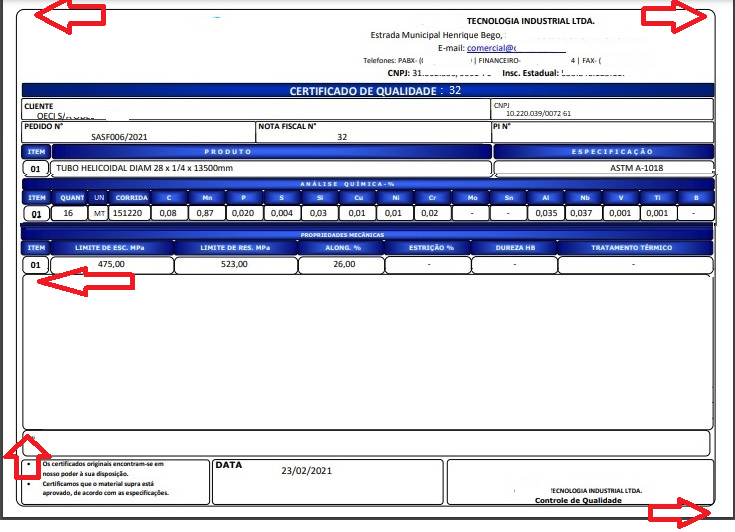The height and width of the screenshot is (532, 735).
Task: Click the 'ALONG. %' column header
Action: pyautogui.click(x=343, y=247)
